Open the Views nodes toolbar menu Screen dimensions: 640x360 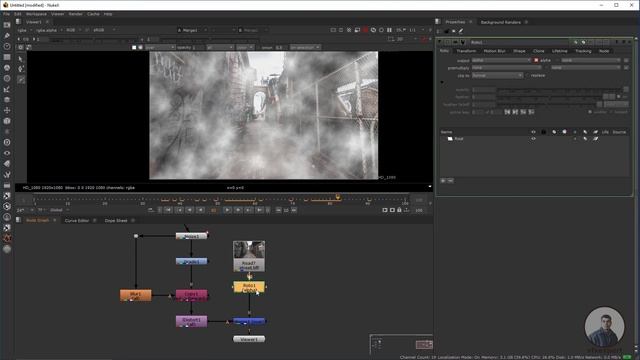click(7, 153)
